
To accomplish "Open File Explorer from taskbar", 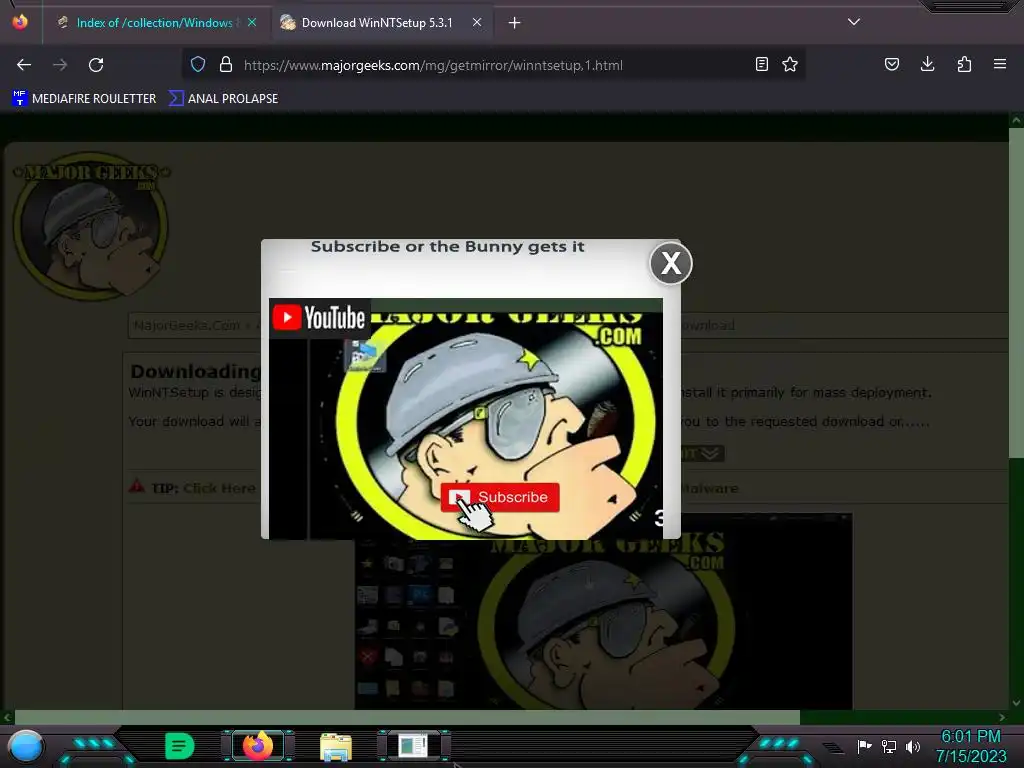I will 336,746.
